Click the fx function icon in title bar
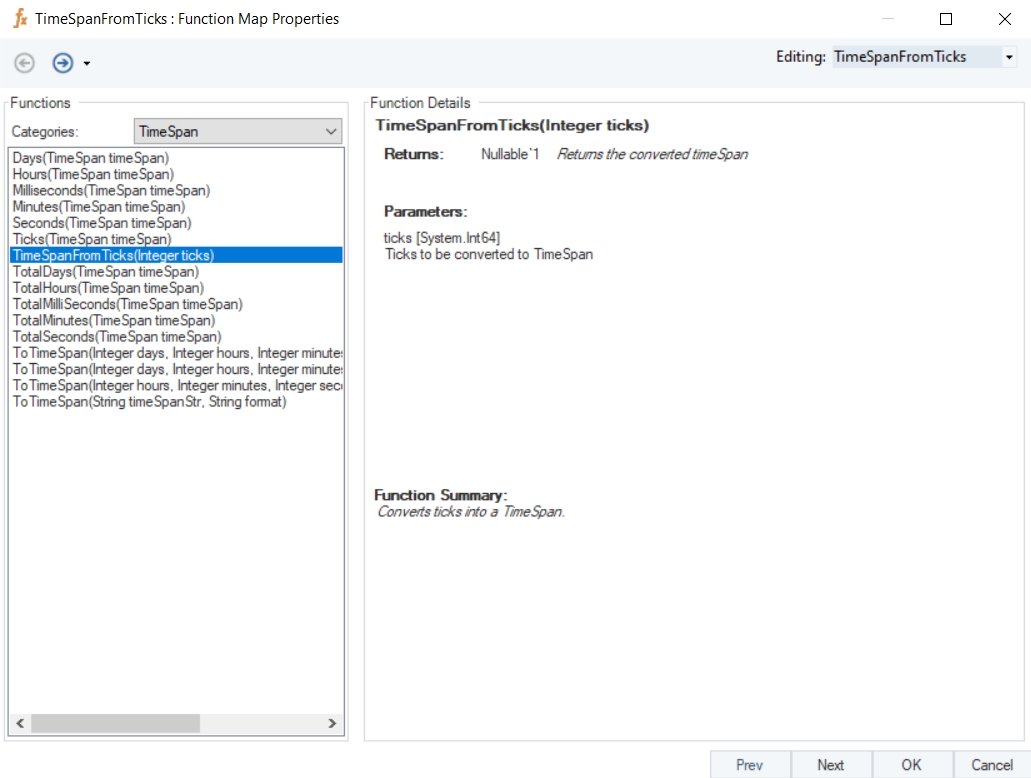Image resolution: width=1031 pixels, height=778 pixels. pyautogui.click(x=19, y=19)
